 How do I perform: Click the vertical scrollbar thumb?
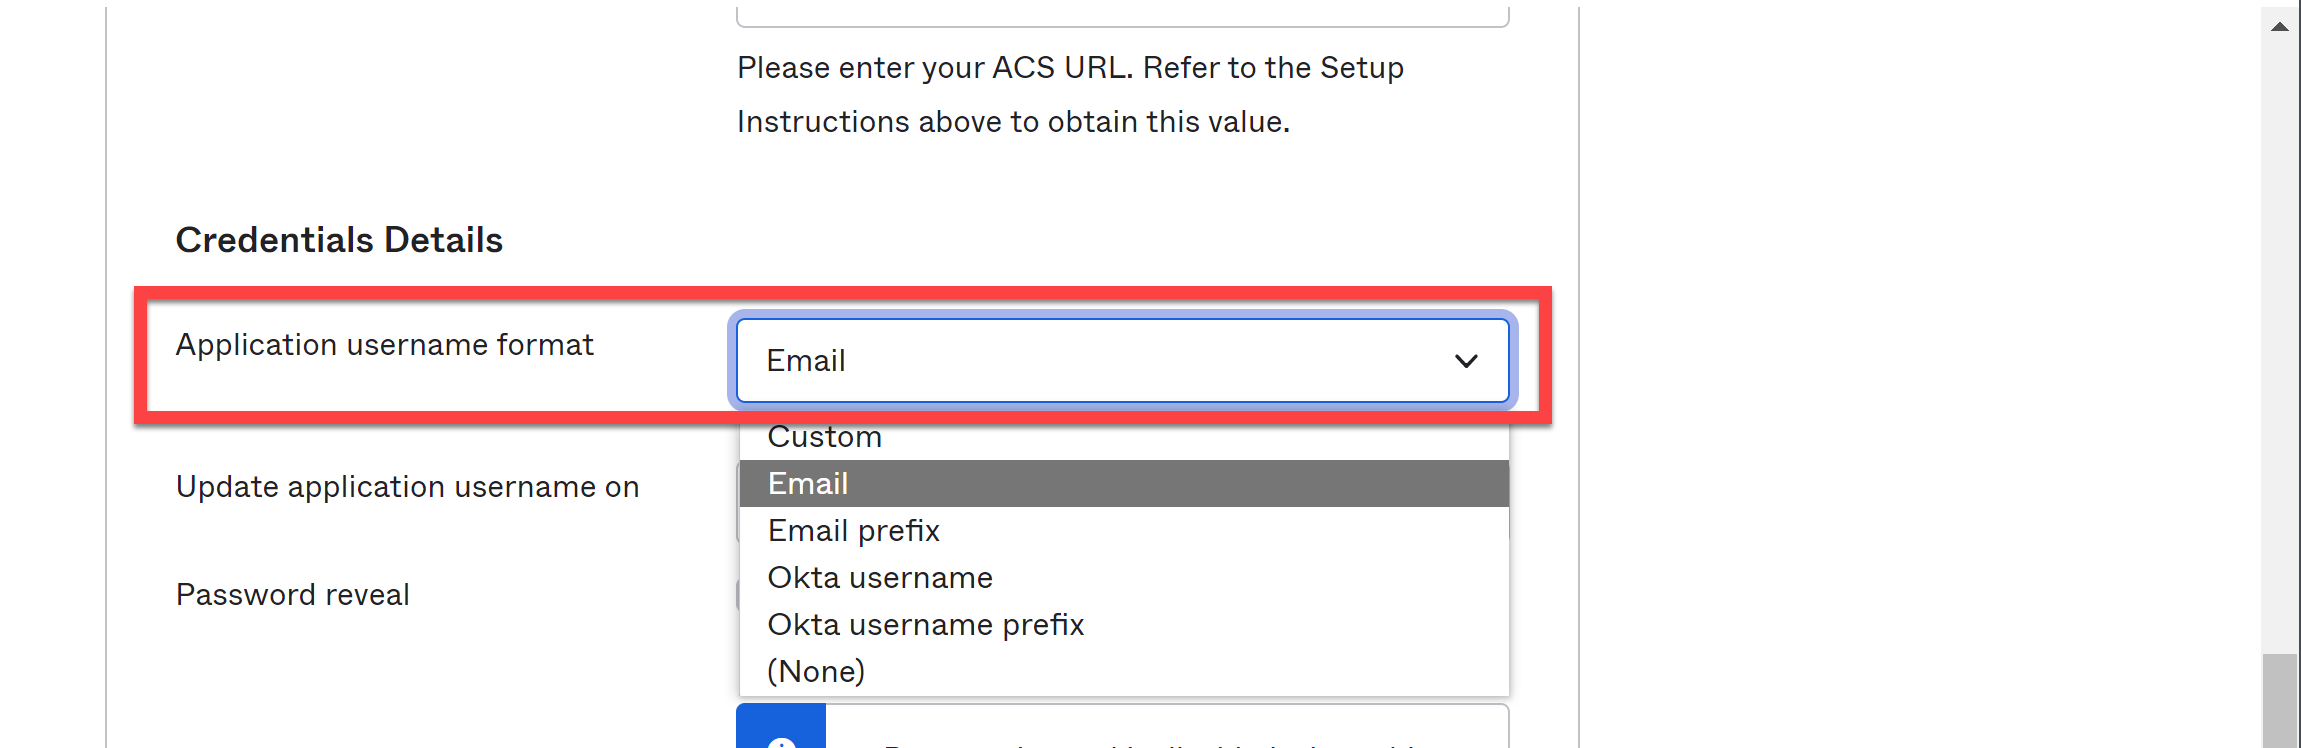2280,700
